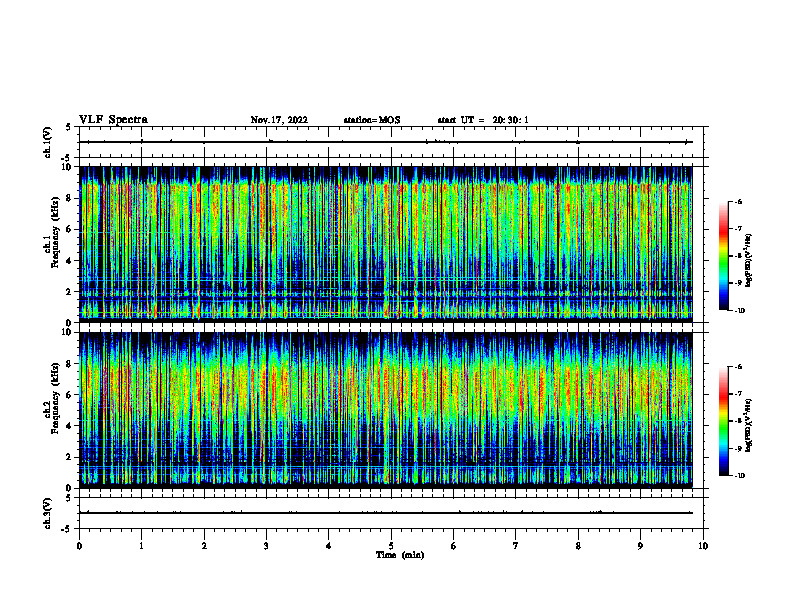Click the ch.1 spectrogram panel
The image size is (792, 612).
pyautogui.click(x=385, y=244)
